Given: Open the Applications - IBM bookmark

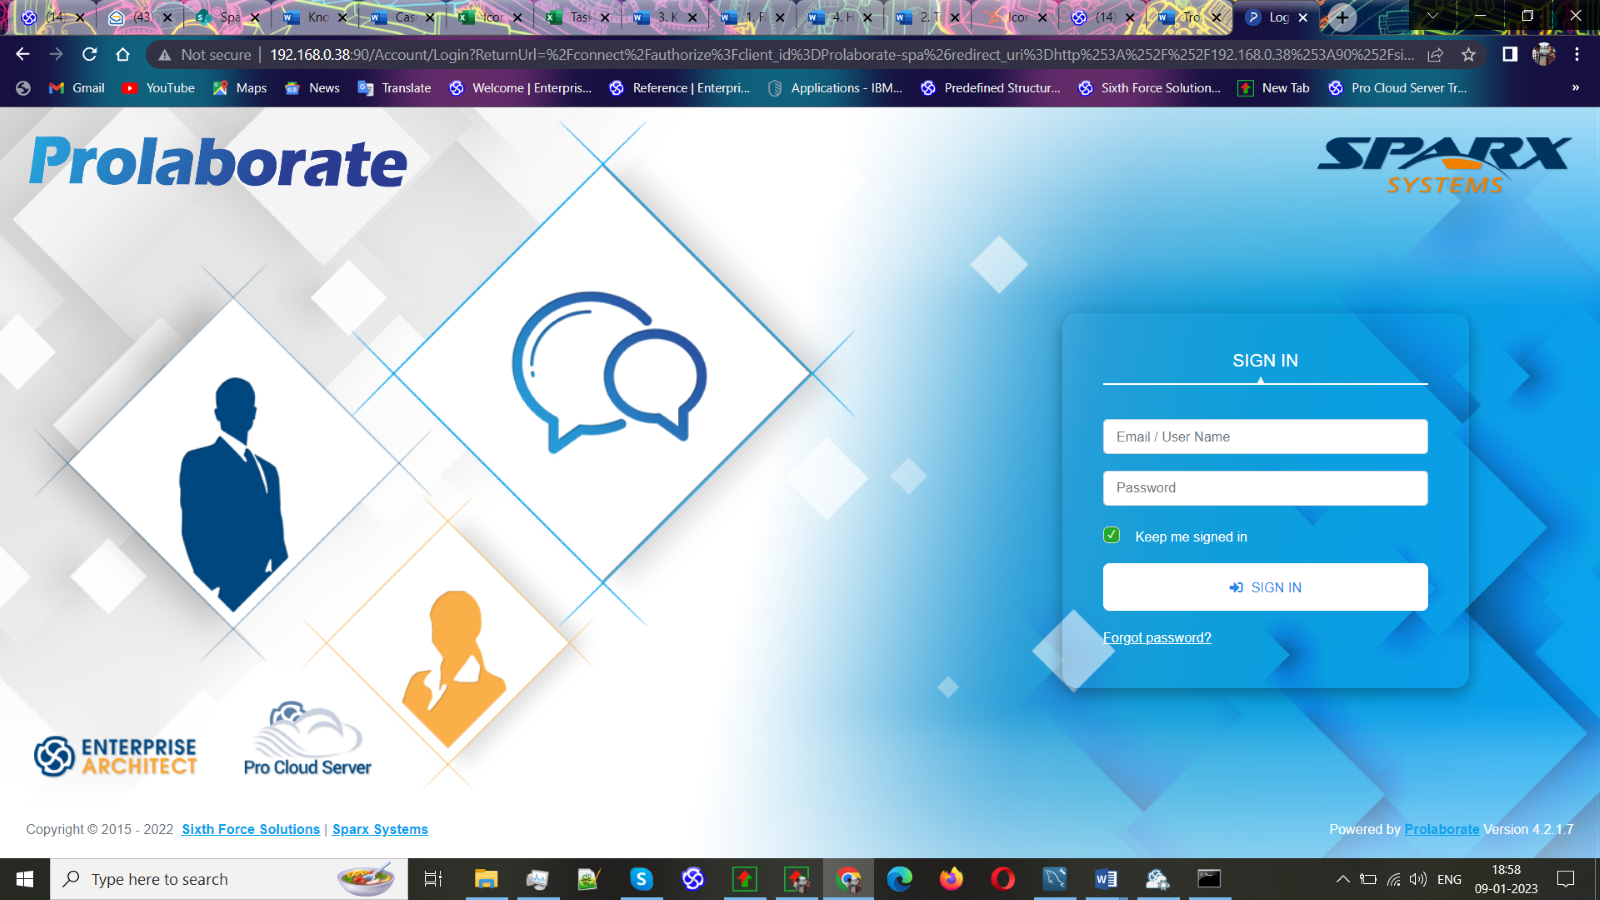Looking at the screenshot, I should pos(835,88).
